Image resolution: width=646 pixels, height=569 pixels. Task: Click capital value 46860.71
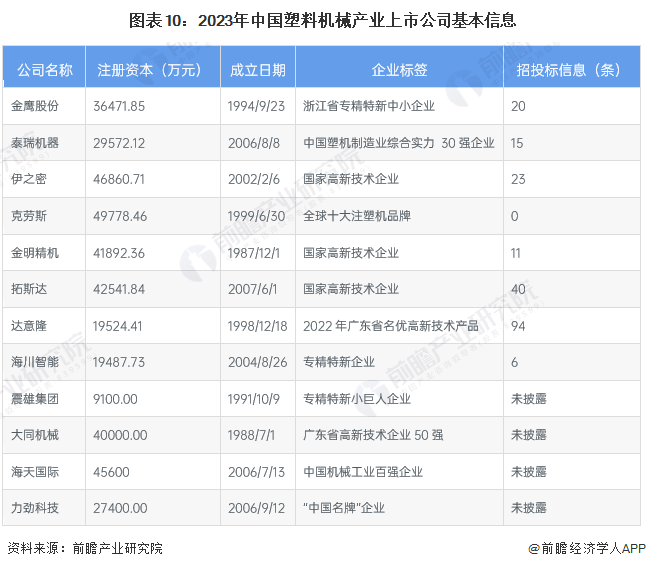click(x=119, y=179)
